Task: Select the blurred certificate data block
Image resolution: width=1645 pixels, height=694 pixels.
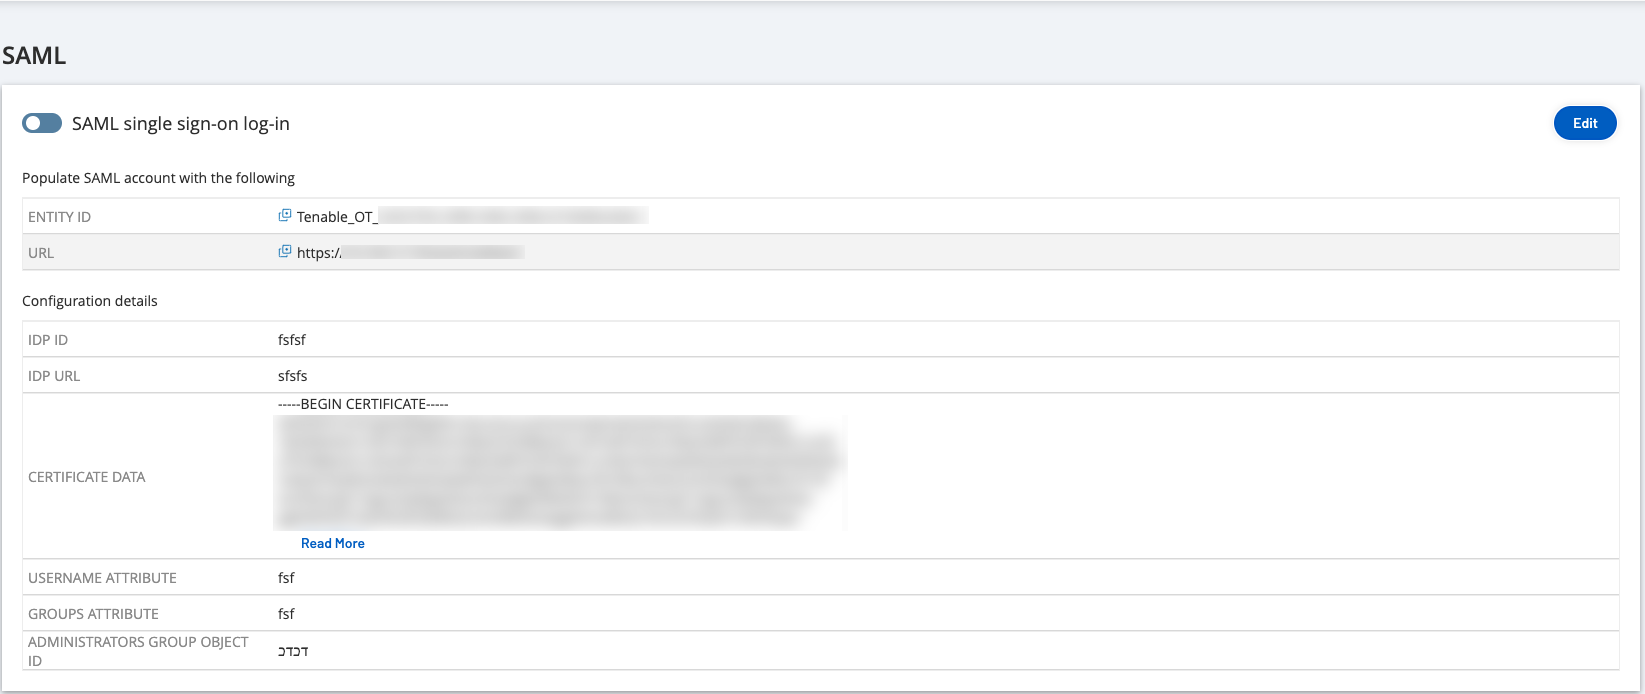Action: pos(560,472)
